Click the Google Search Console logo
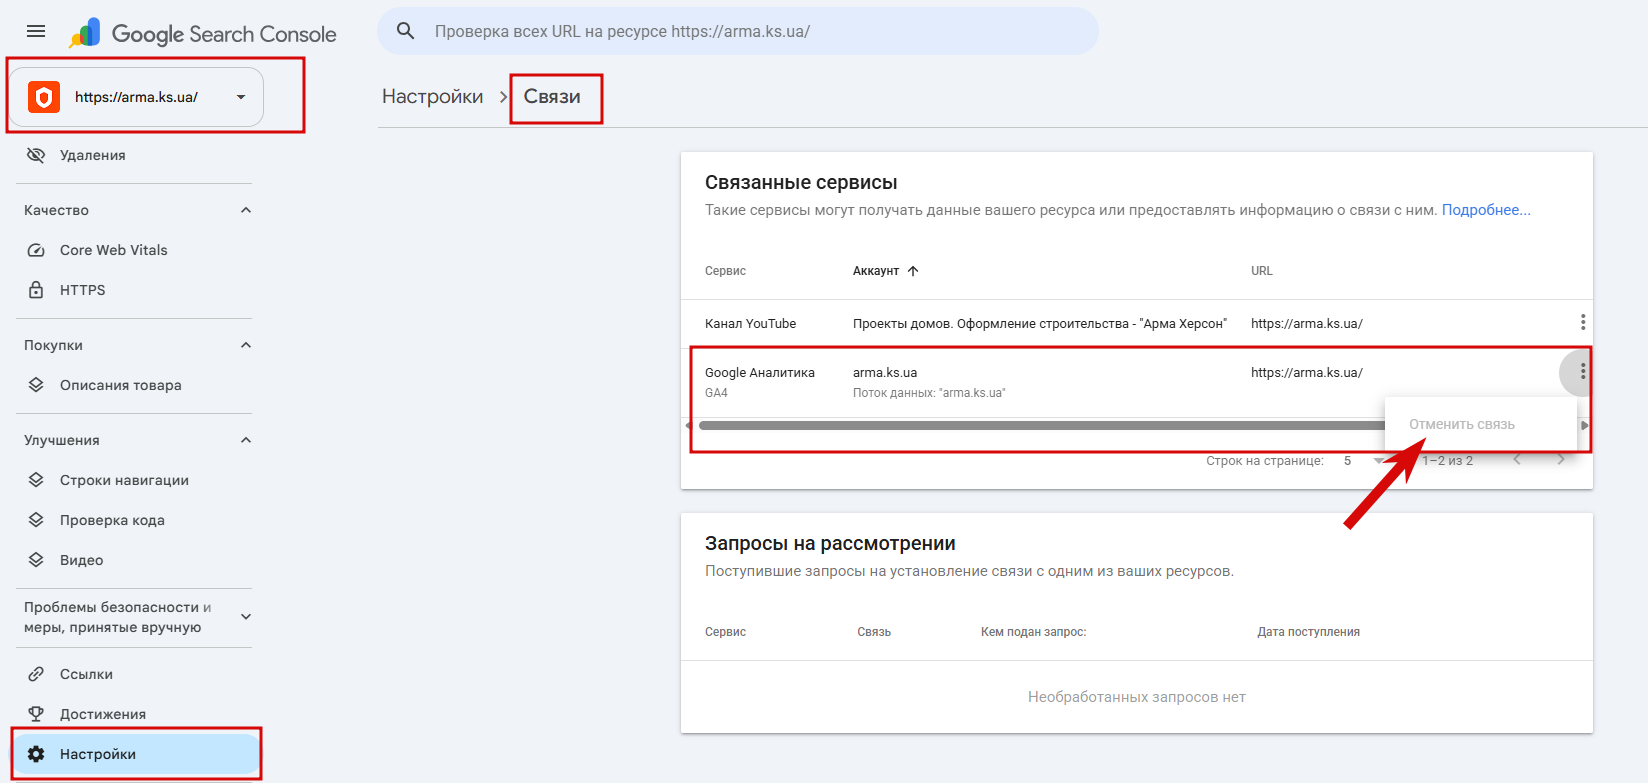The image size is (1648, 783). 203,34
